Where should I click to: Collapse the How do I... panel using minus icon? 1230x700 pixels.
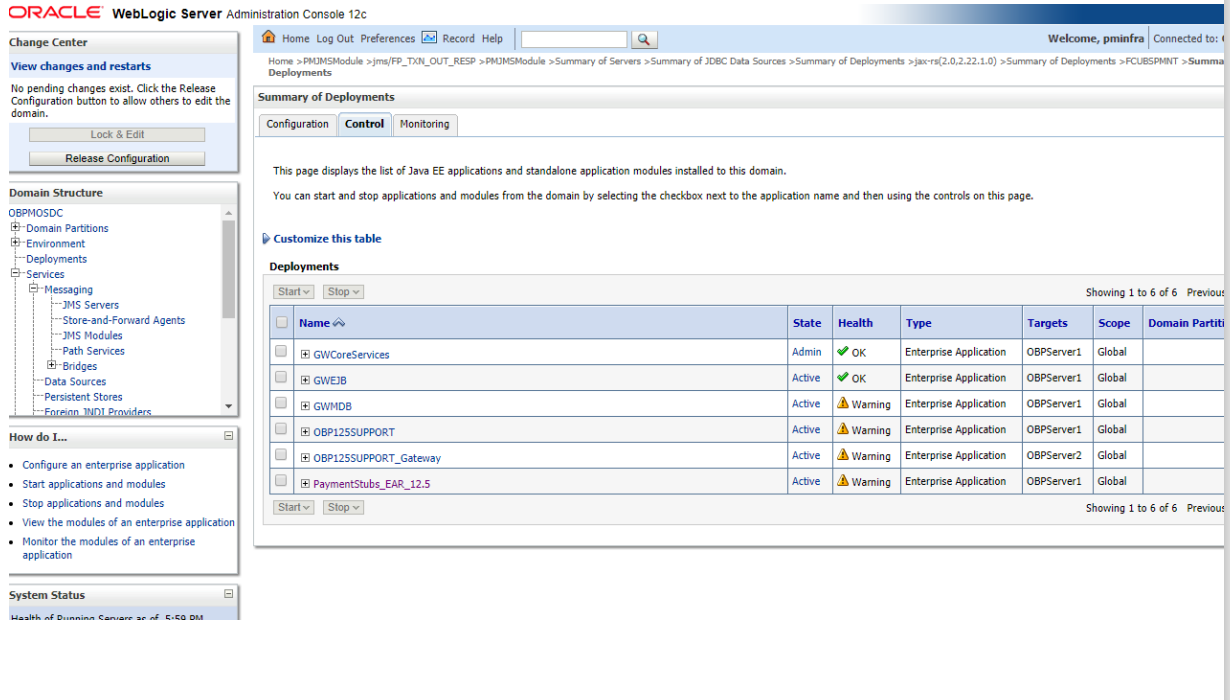[230, 437]
